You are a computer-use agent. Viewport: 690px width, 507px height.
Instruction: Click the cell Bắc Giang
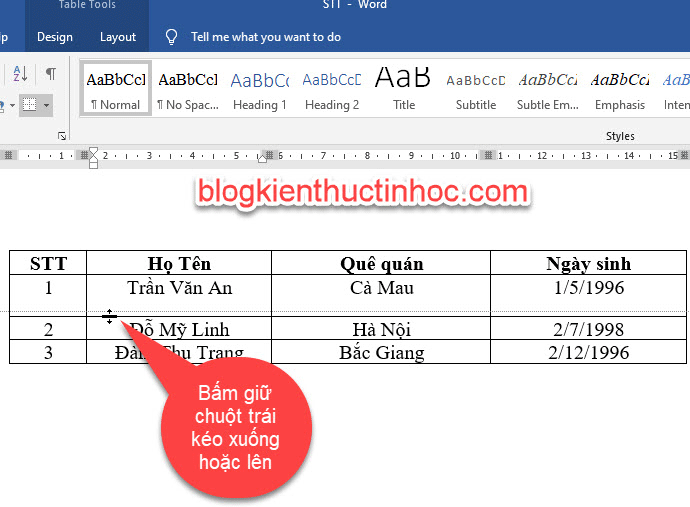381,352
